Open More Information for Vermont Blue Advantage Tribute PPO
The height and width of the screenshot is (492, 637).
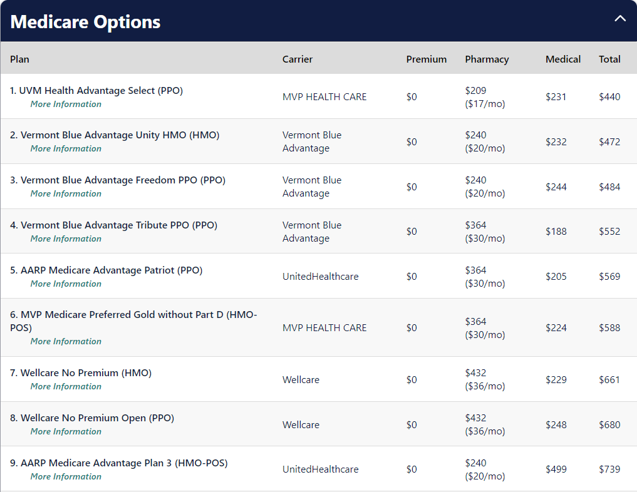coord(65,239)
